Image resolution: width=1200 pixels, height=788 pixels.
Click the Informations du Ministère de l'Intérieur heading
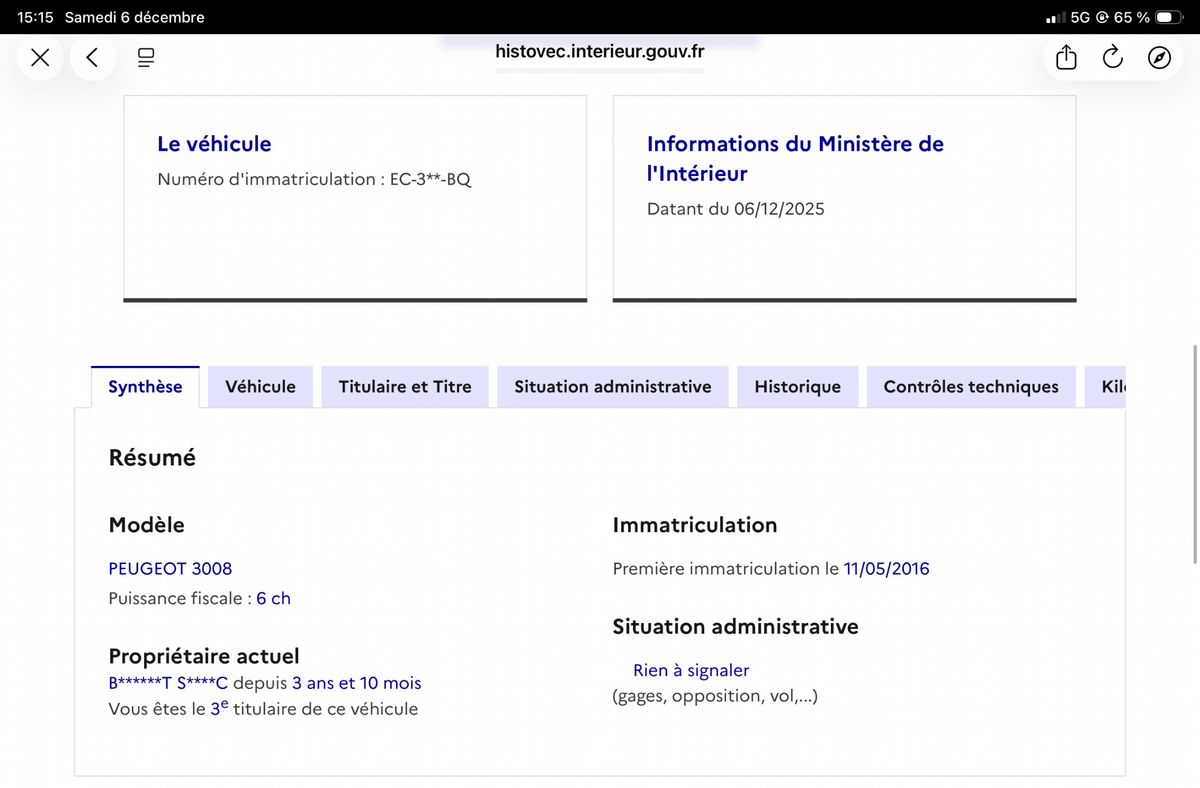pos(795,158)
